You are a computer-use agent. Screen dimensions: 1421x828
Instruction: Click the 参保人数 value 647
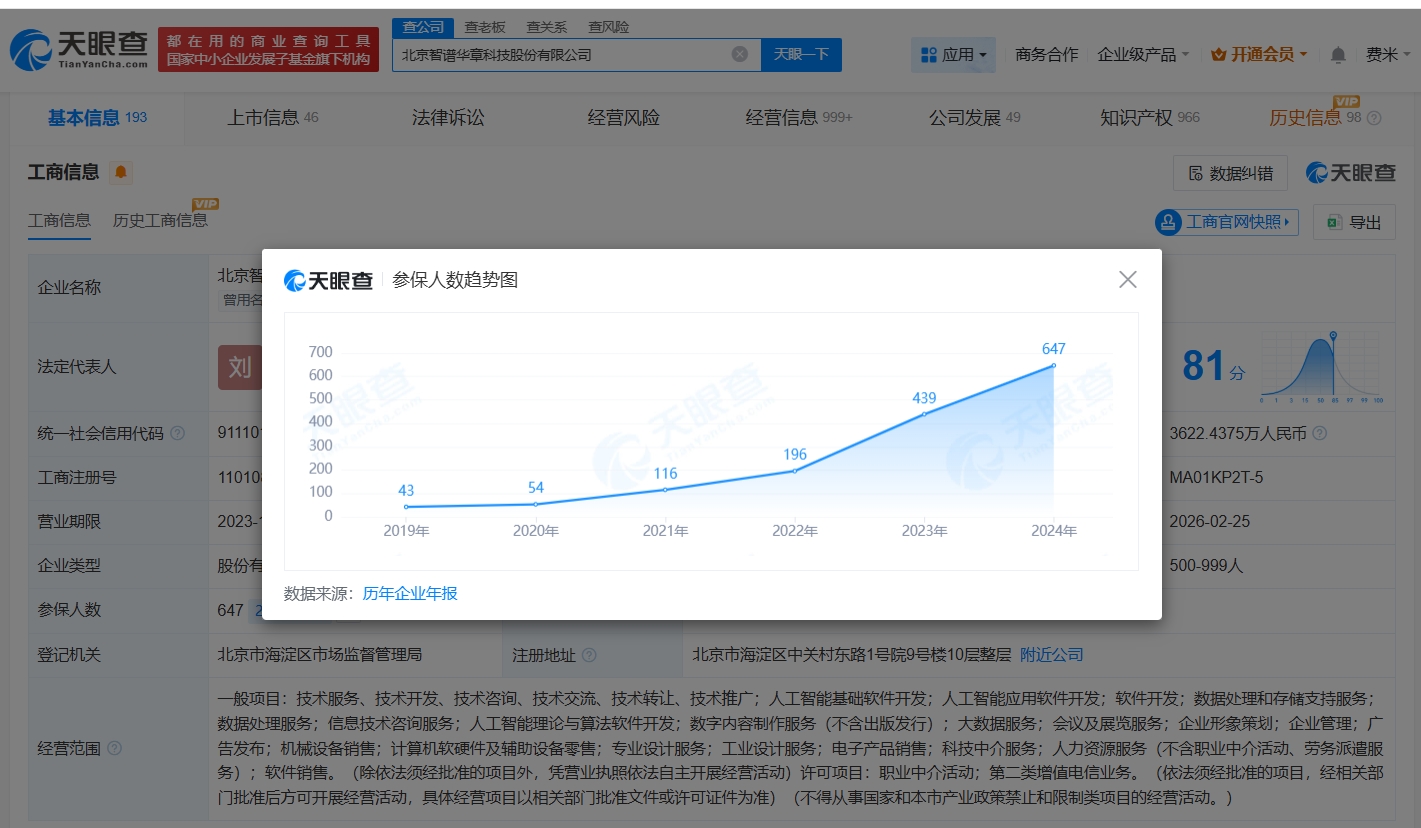[x=230, y=610]
